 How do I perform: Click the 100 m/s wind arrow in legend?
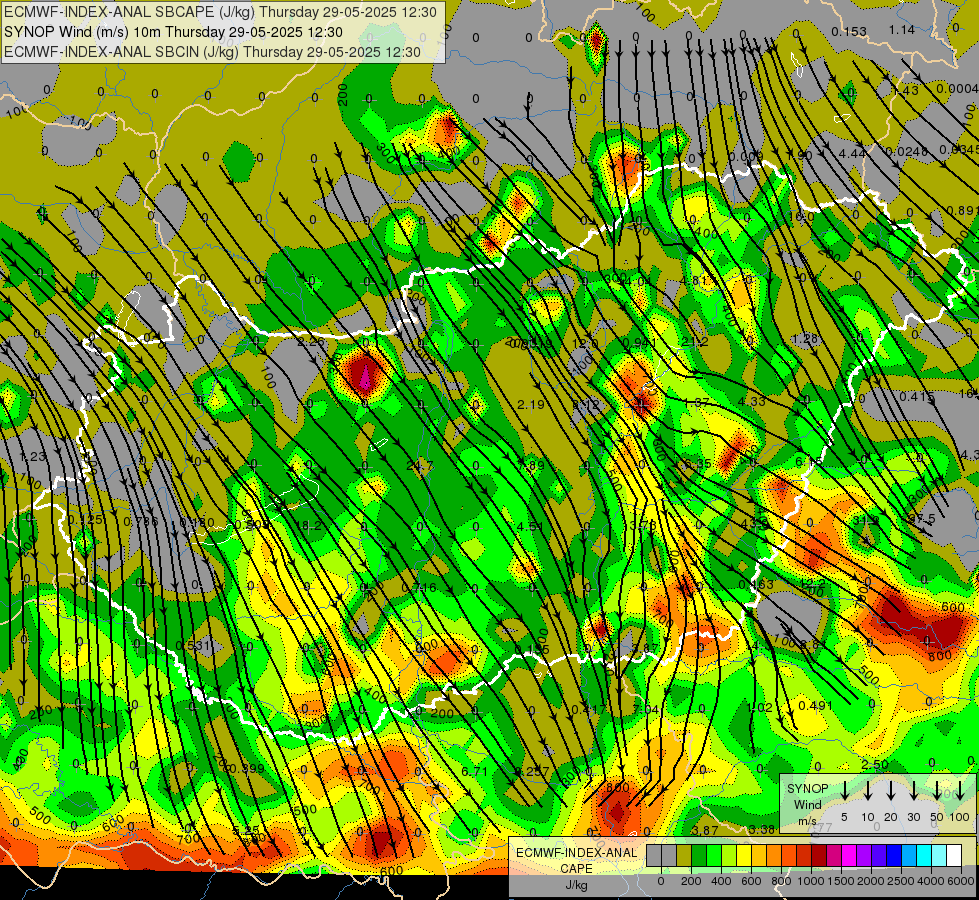click(960, 790)
